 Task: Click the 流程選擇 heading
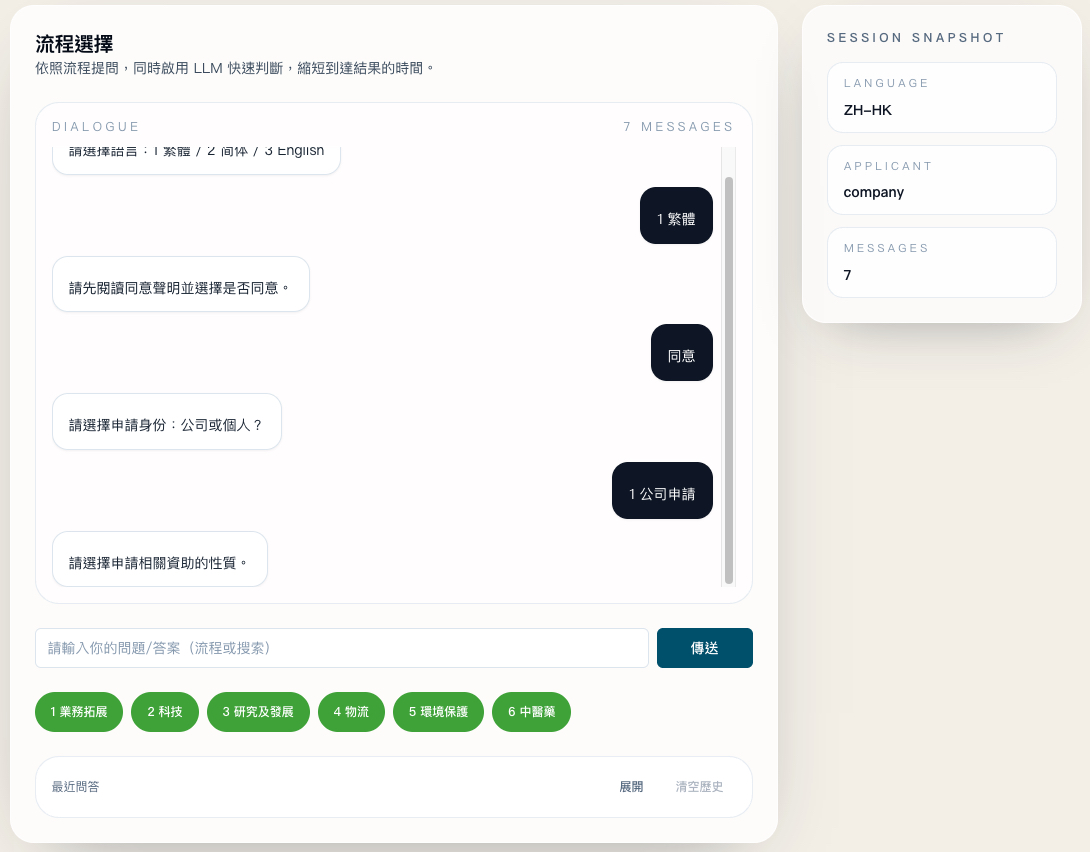pyautogui.click(x=74, y=44)
